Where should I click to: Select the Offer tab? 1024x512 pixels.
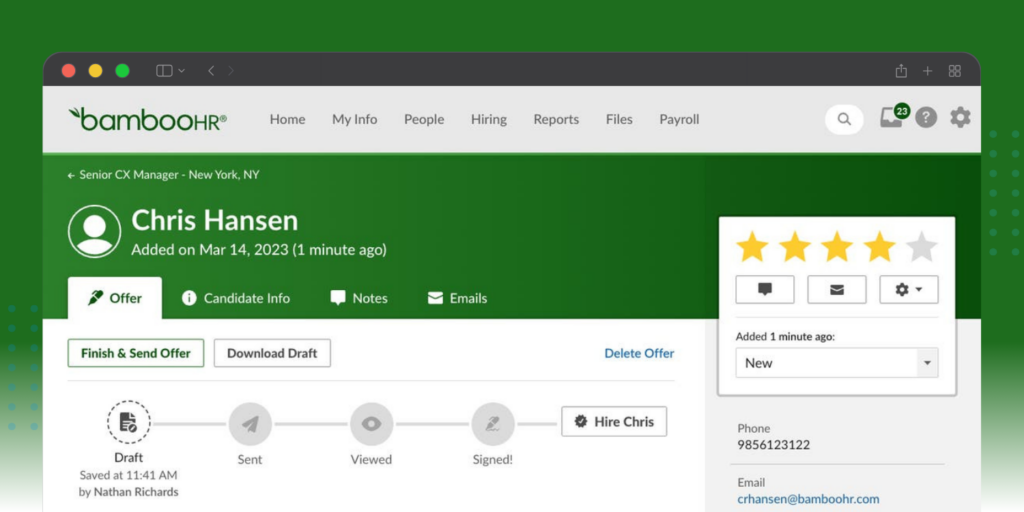[115, 298]
